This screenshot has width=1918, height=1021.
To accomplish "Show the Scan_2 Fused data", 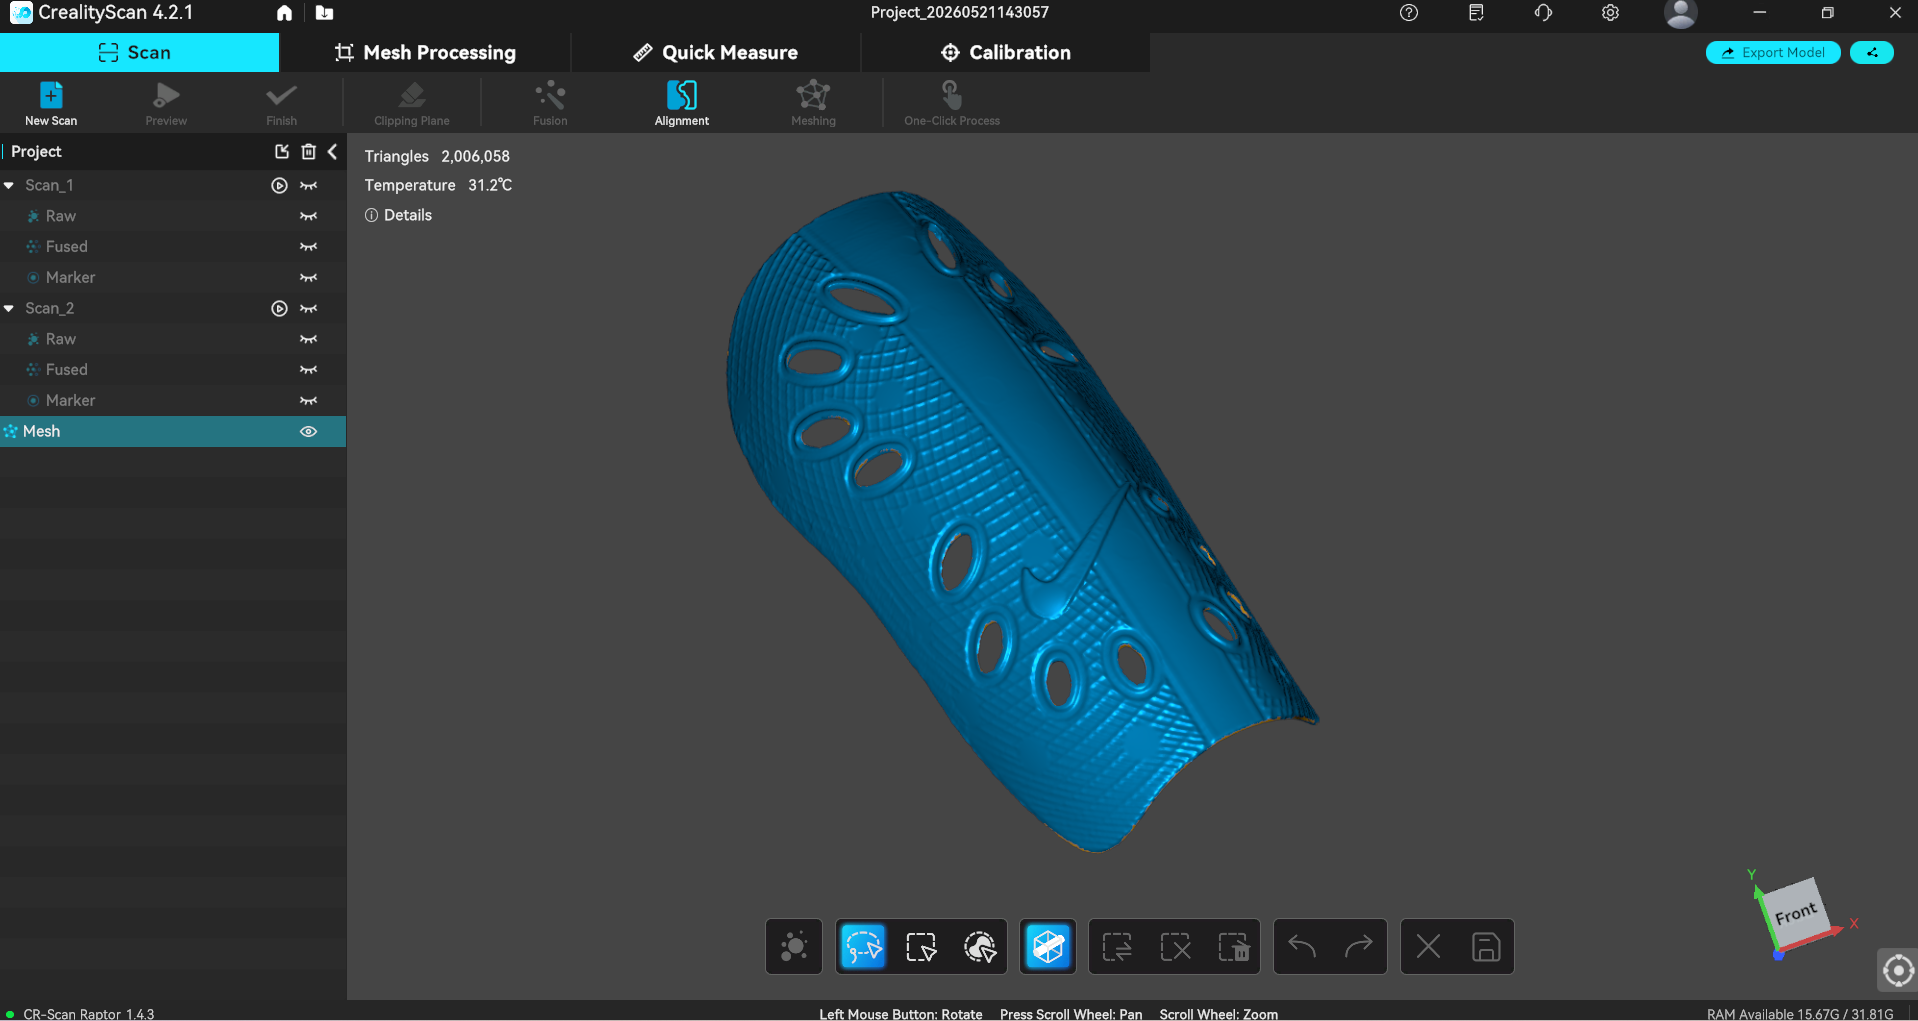I will coord(308,370).
